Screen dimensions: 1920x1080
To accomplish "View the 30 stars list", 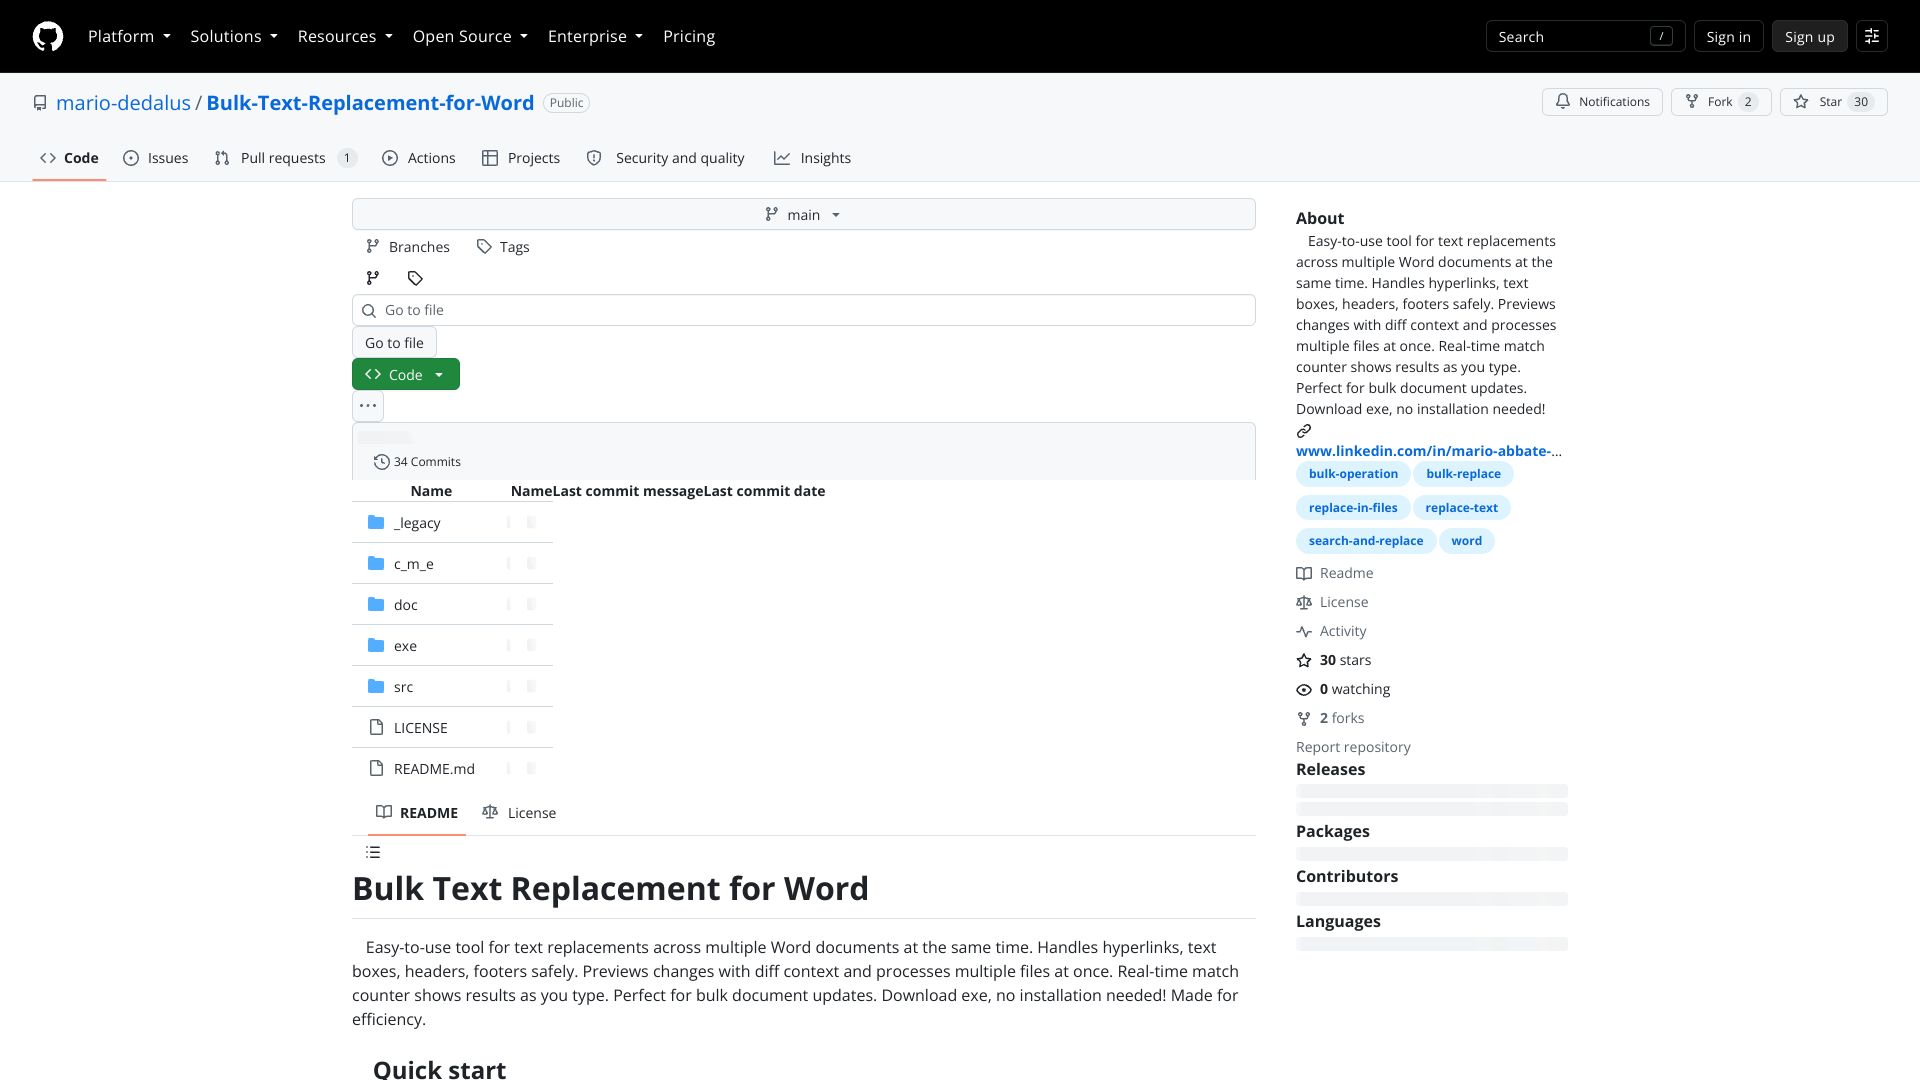I will (x=1334, y=660).
